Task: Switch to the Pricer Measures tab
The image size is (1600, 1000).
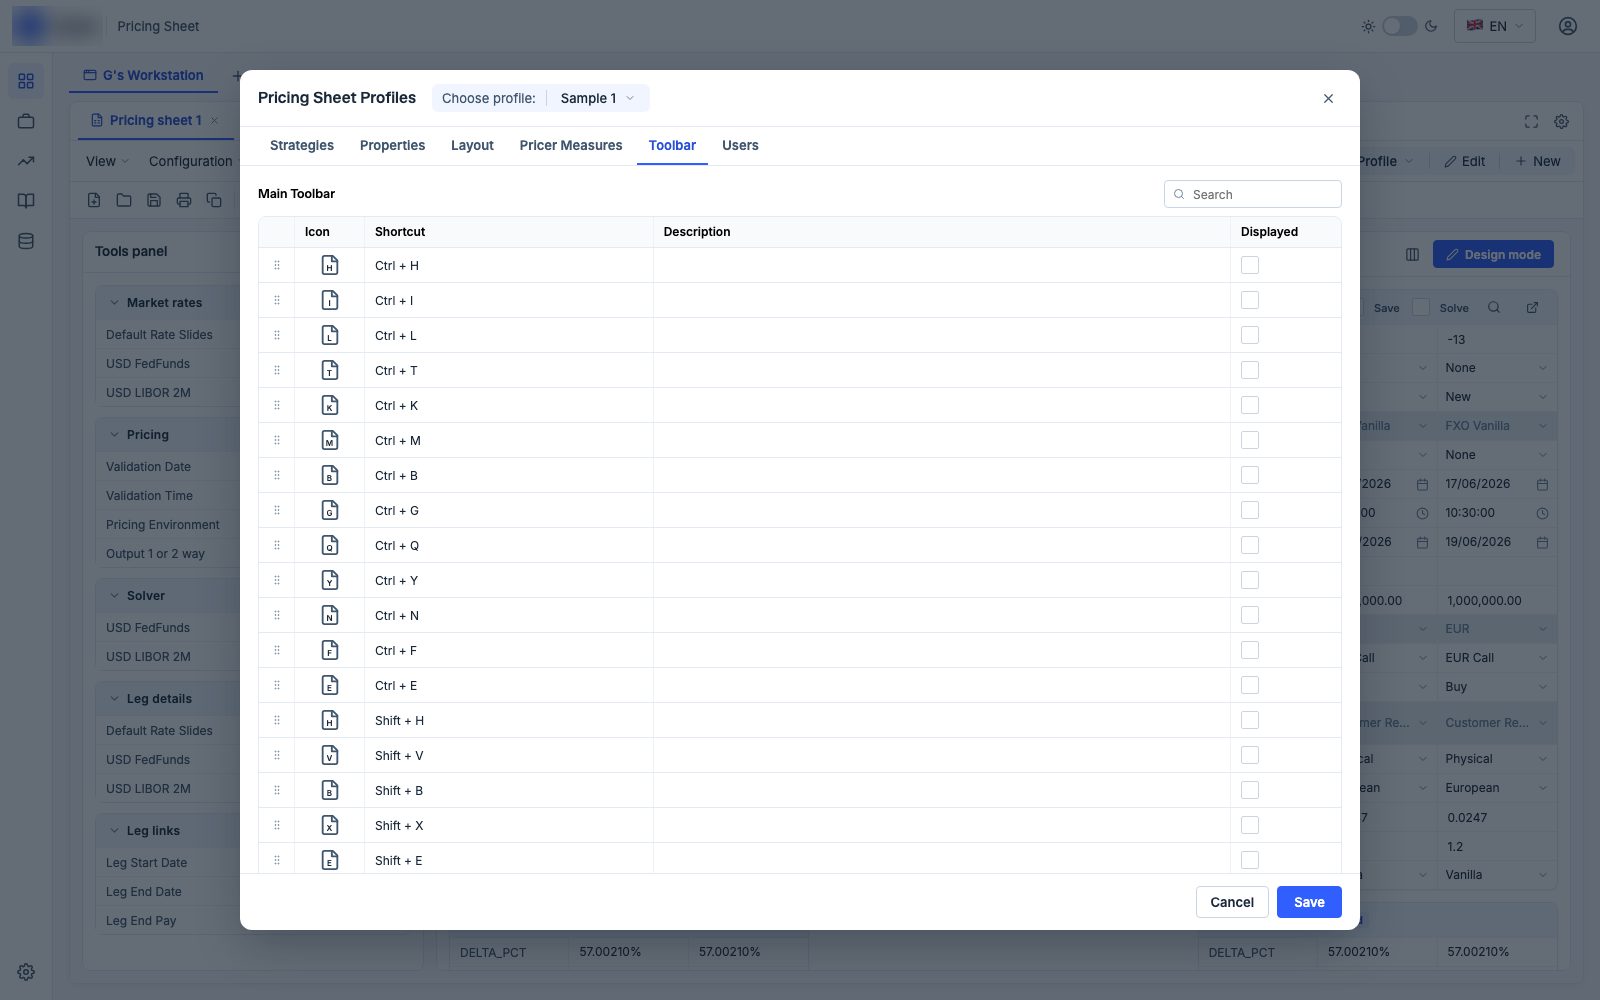Action: pos(571,145)
